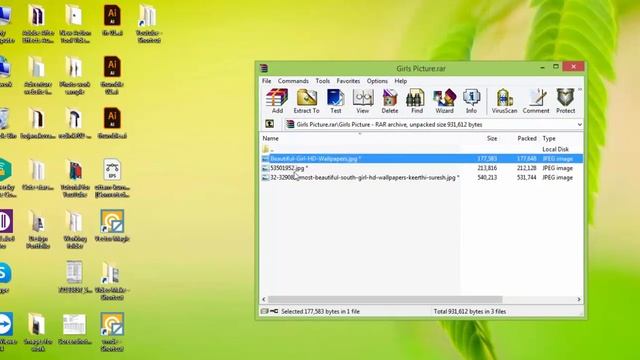Screen dimensions: 640x360
Task: Select the parent folder '..' row
Action: point(422,149)
